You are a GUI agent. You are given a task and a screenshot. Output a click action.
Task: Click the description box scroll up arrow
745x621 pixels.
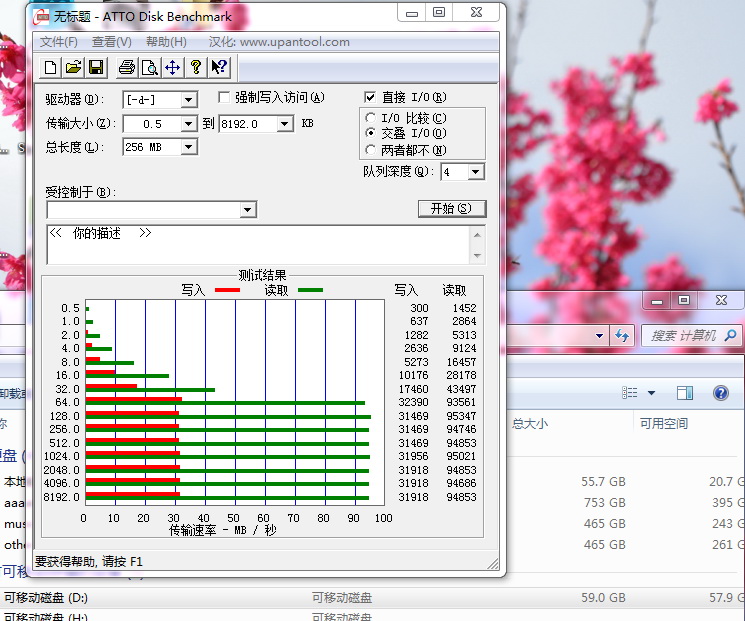(x=478, y=235)
